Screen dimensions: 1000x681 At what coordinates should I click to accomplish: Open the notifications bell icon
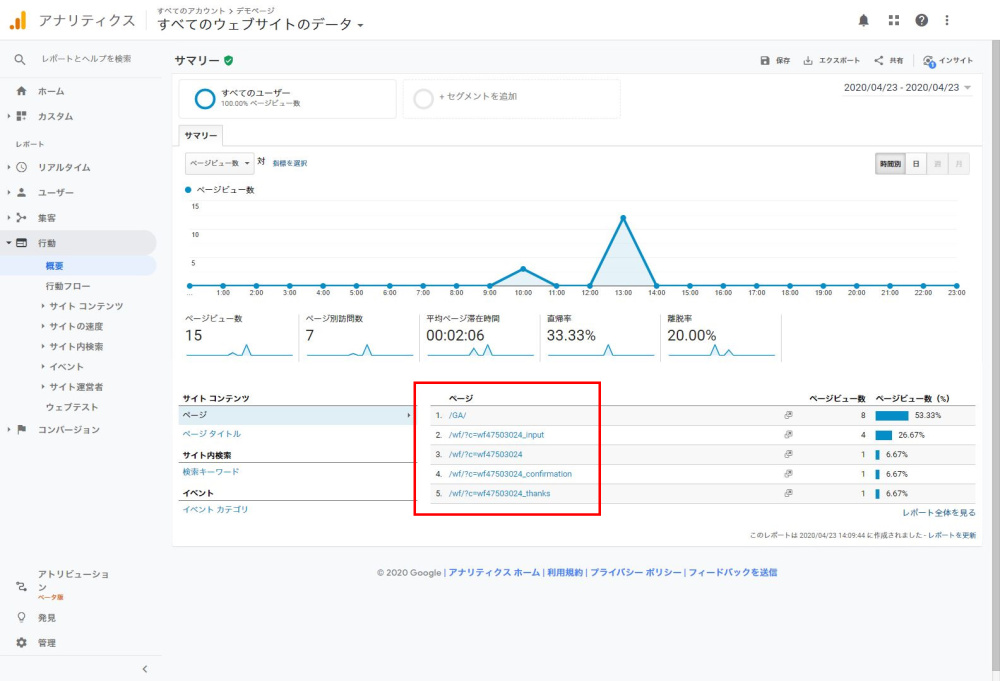pos(864,20)
